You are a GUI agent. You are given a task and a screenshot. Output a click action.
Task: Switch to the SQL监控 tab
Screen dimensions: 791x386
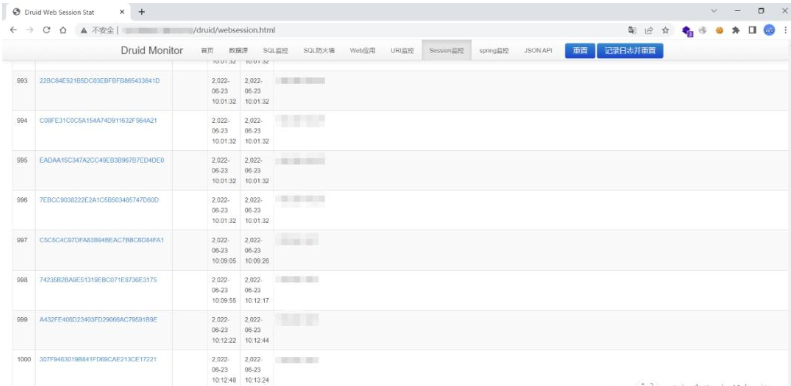pos(275,50)
